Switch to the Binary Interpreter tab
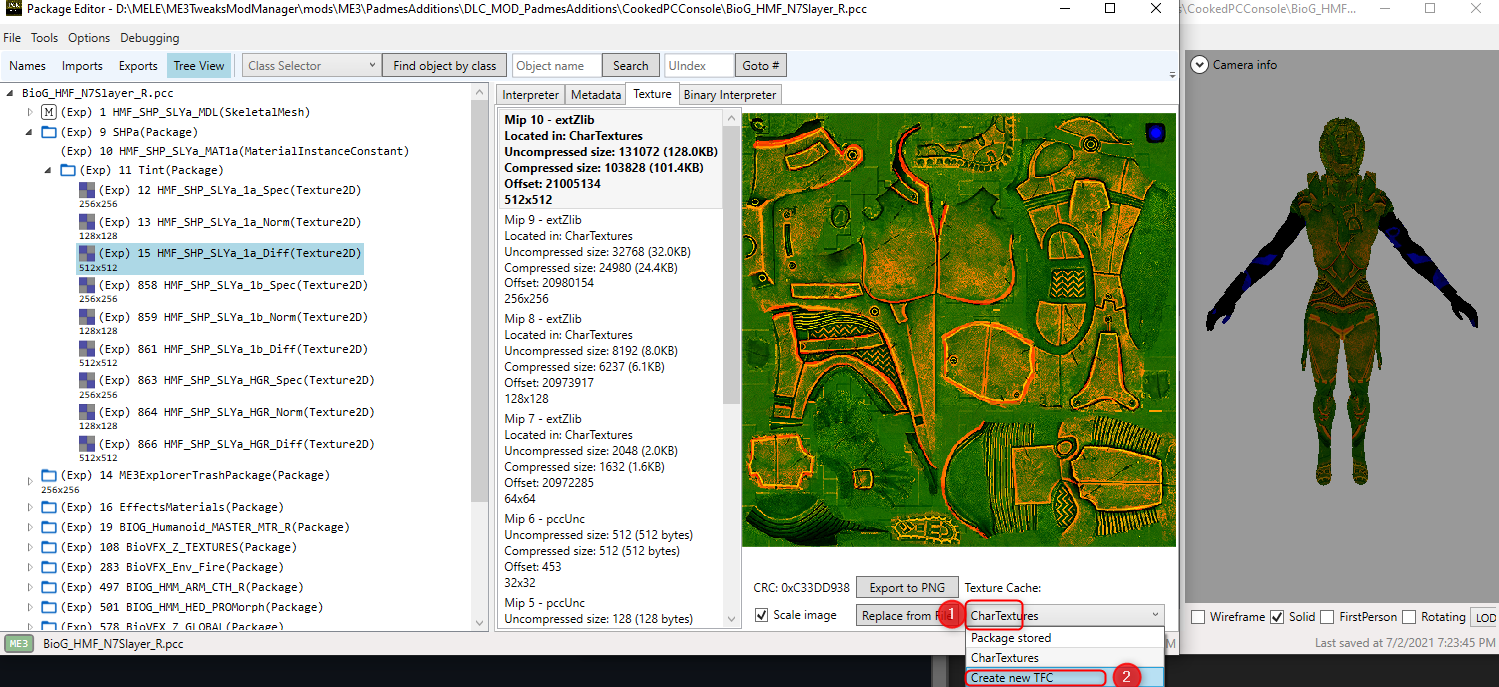 [x=729, y=95]
